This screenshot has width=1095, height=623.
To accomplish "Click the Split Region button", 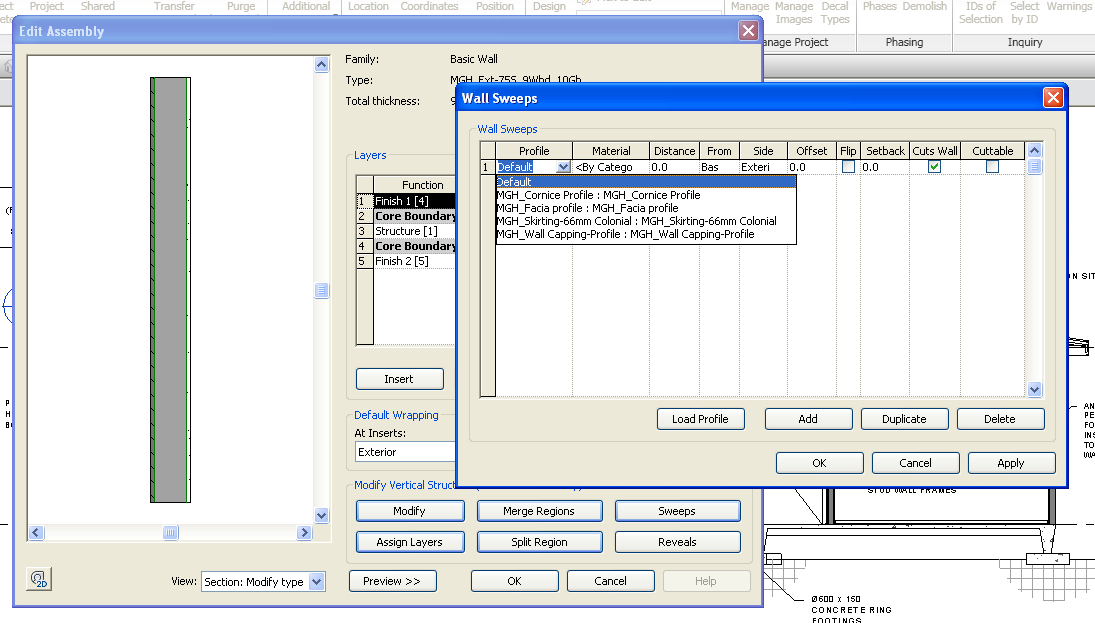I will 539,542.
